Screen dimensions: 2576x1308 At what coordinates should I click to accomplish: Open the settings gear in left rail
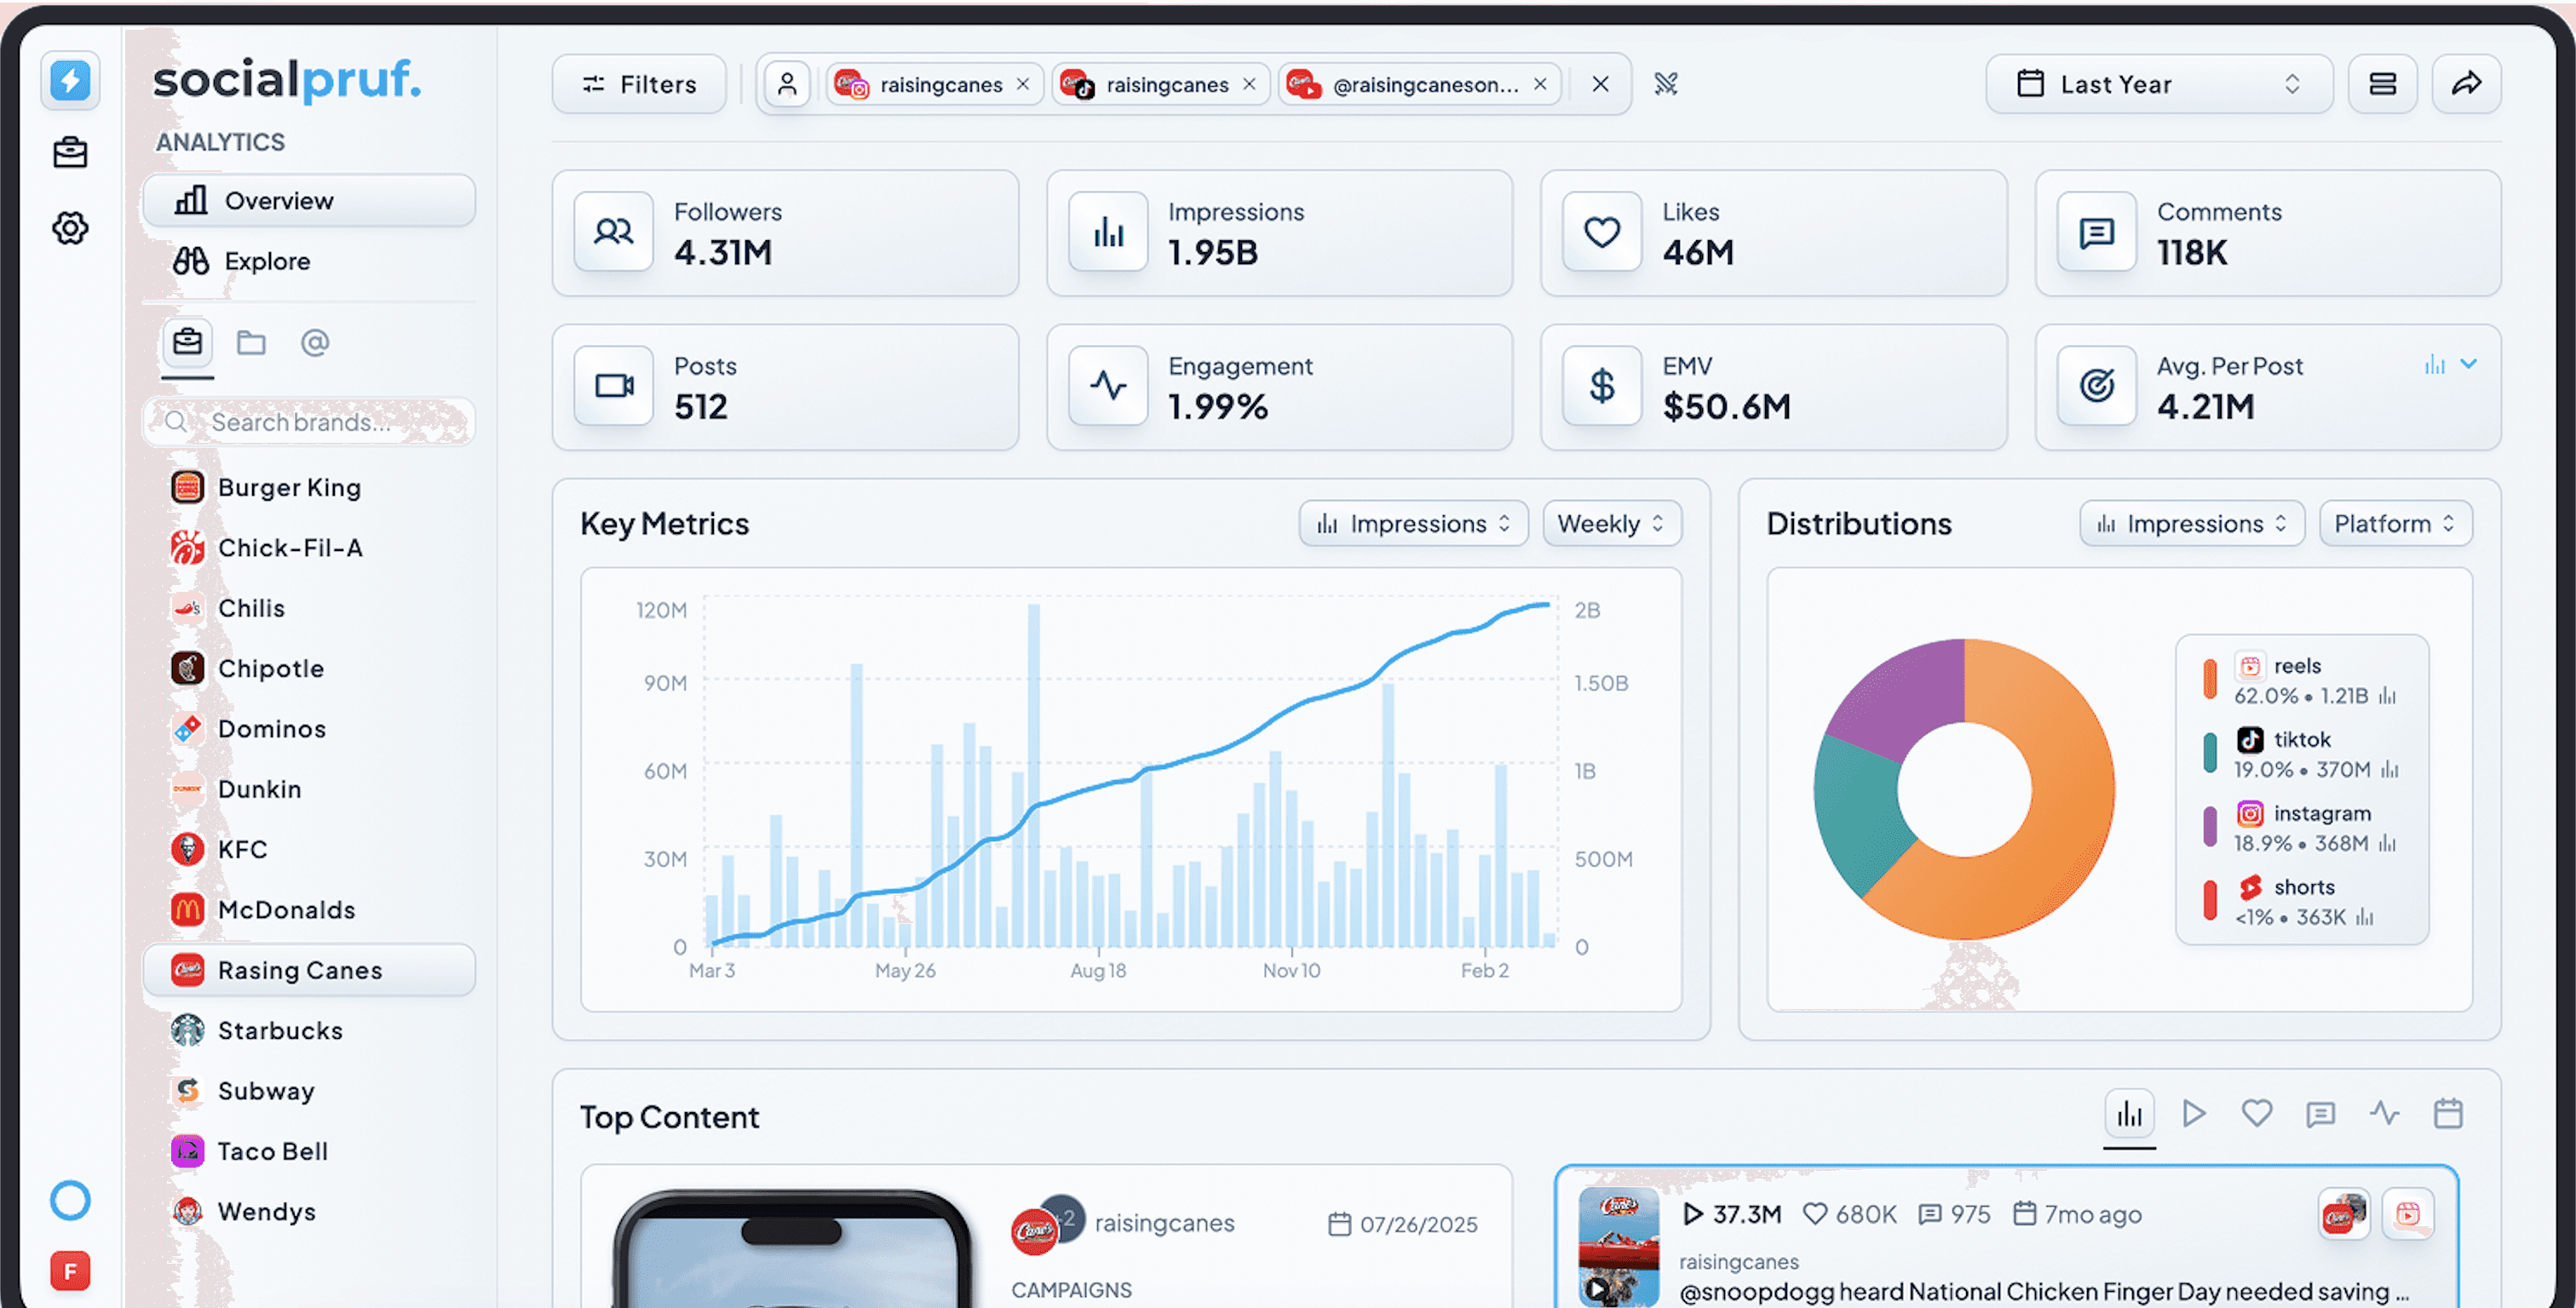pos(70,229)
